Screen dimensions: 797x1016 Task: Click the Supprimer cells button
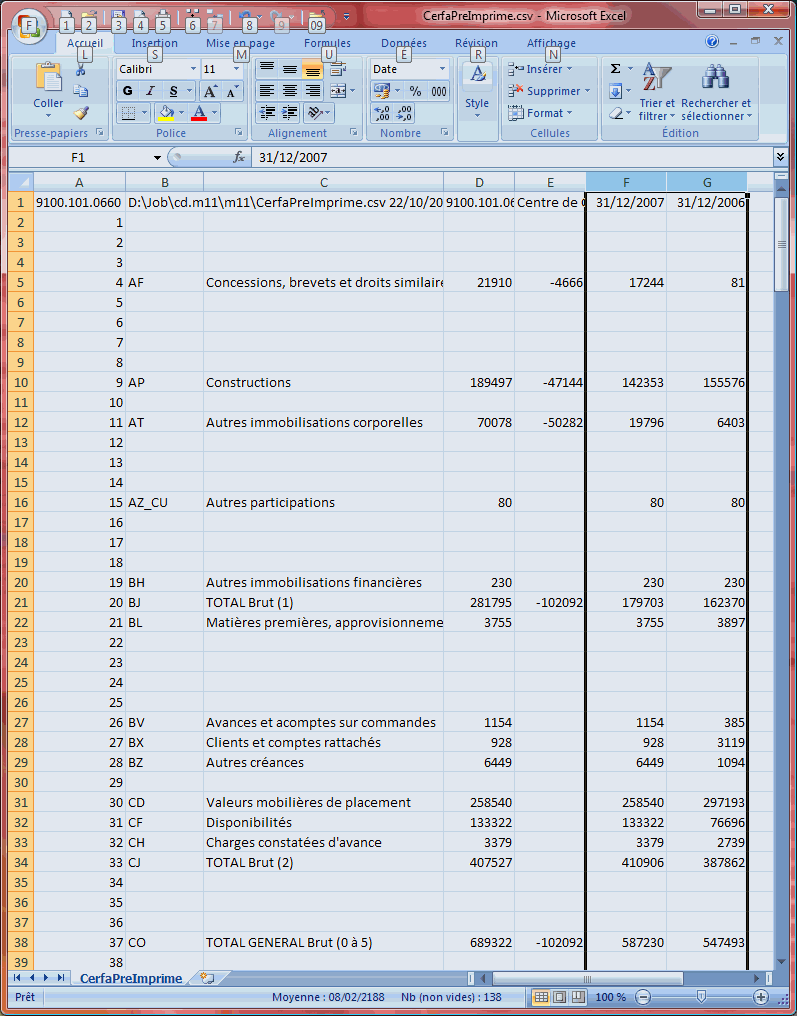[545, 91]
